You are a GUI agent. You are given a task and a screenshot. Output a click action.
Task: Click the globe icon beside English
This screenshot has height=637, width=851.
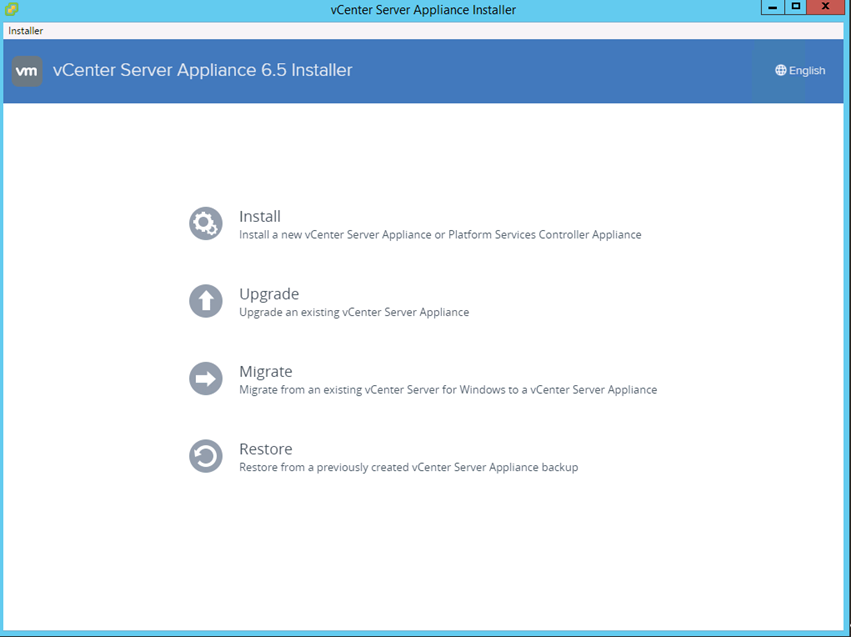[x=781, y=71]
